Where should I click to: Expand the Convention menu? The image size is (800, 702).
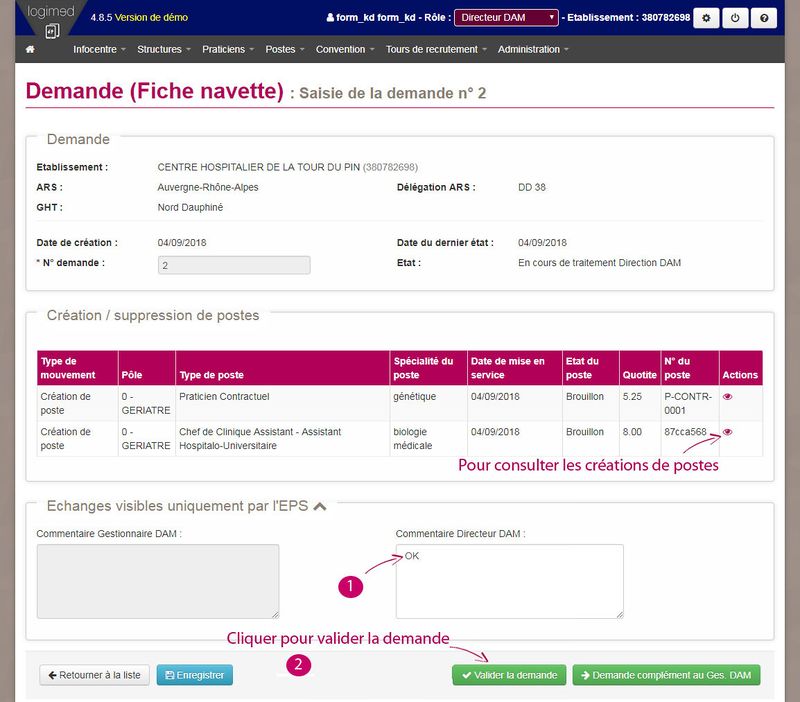tap(345, 49)
